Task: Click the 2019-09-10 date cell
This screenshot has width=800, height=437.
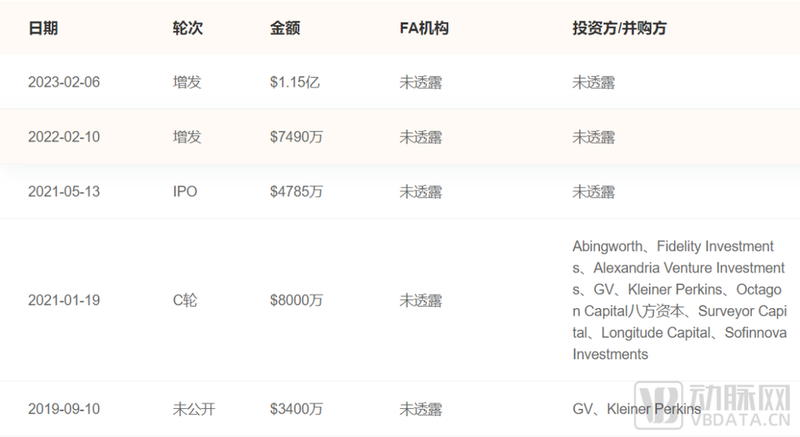Action: [x=62, y=408]
